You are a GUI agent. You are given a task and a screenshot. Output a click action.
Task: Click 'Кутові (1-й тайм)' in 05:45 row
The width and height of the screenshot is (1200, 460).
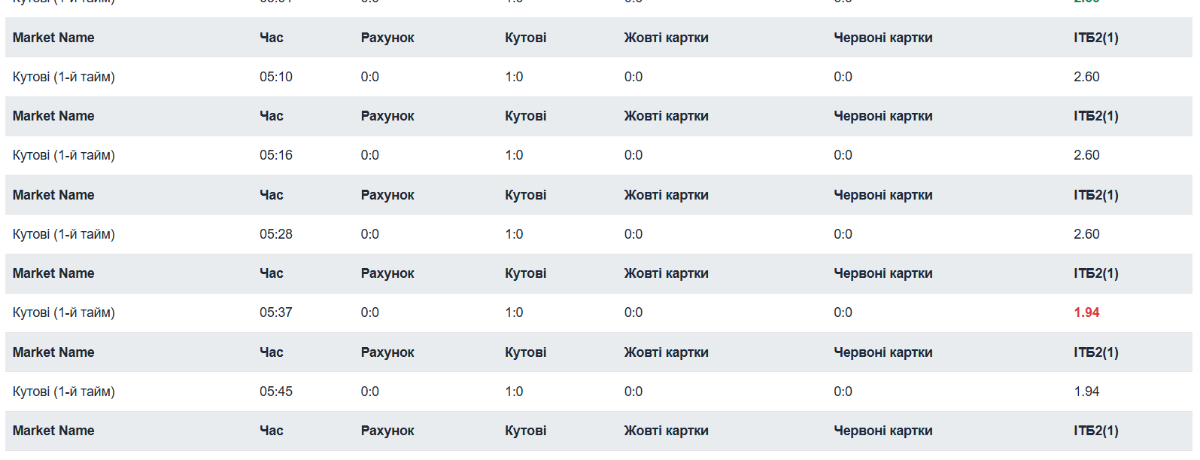pos(64,391)
